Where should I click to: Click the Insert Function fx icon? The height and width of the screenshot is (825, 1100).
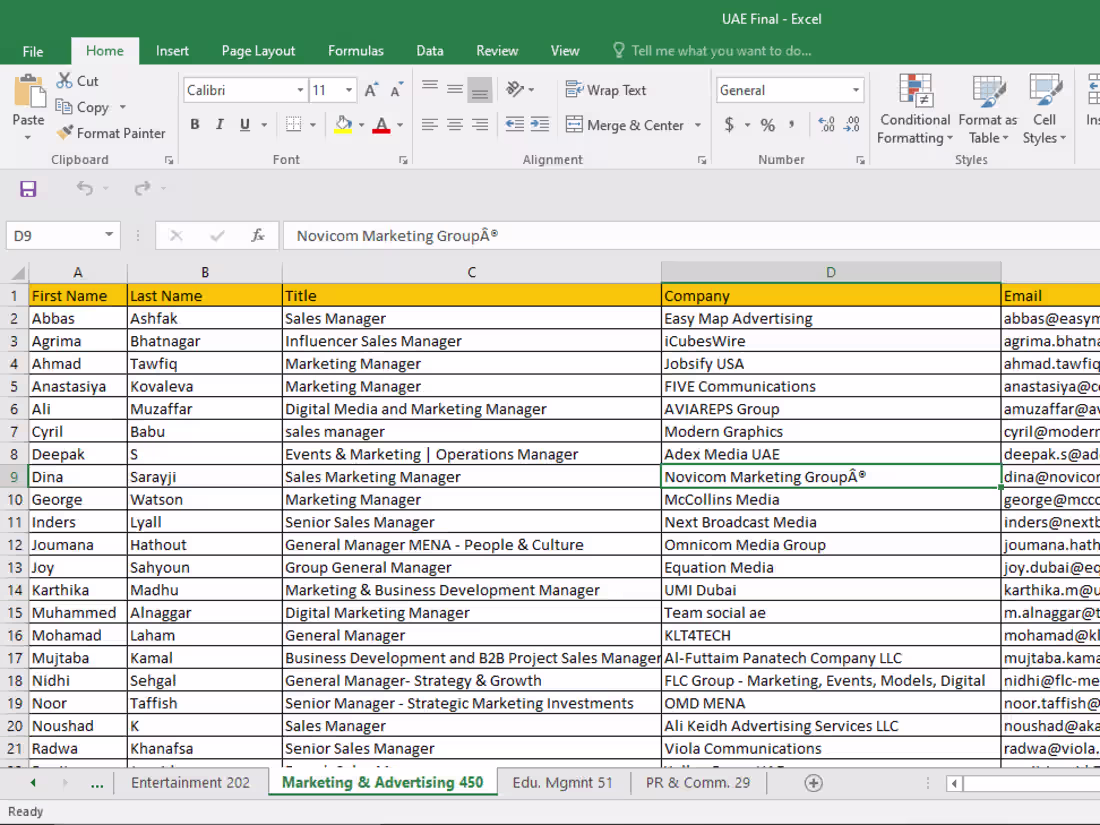pos(258,236)
